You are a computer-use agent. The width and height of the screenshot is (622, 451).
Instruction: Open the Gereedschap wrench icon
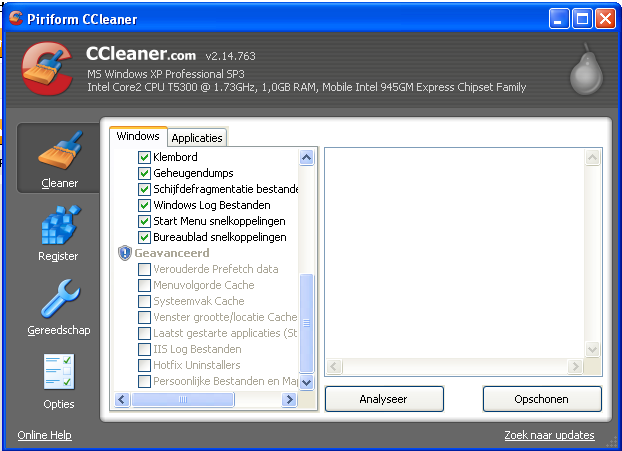[x=60, y=298]
